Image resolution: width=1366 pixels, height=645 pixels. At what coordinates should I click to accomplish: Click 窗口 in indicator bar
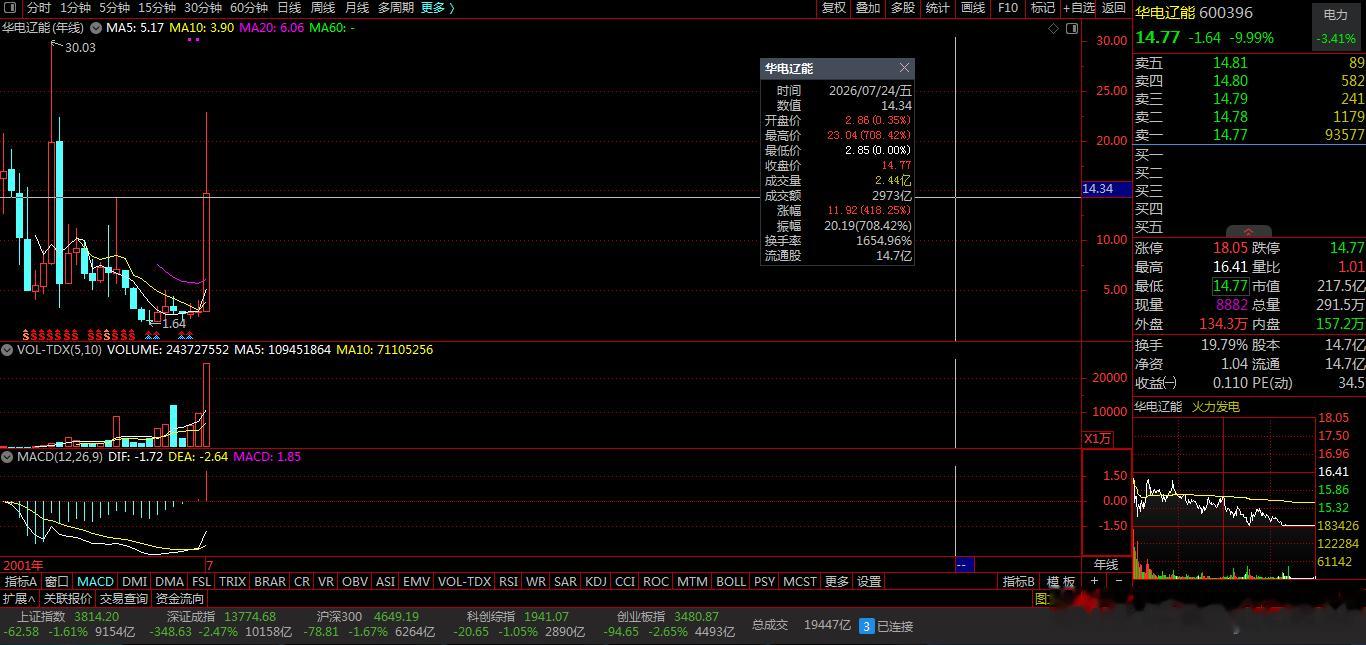[x=57, y=581]
